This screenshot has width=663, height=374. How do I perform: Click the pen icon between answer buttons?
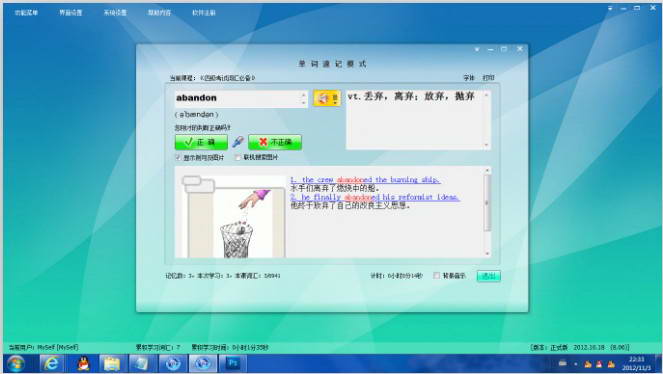(238, 142)
